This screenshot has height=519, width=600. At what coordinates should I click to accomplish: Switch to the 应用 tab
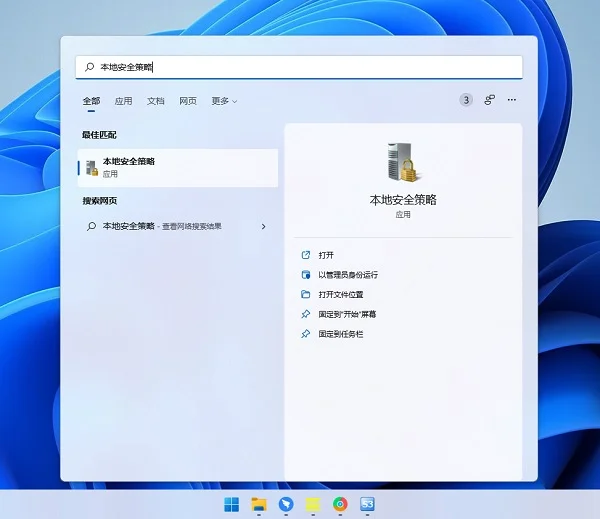123,101
